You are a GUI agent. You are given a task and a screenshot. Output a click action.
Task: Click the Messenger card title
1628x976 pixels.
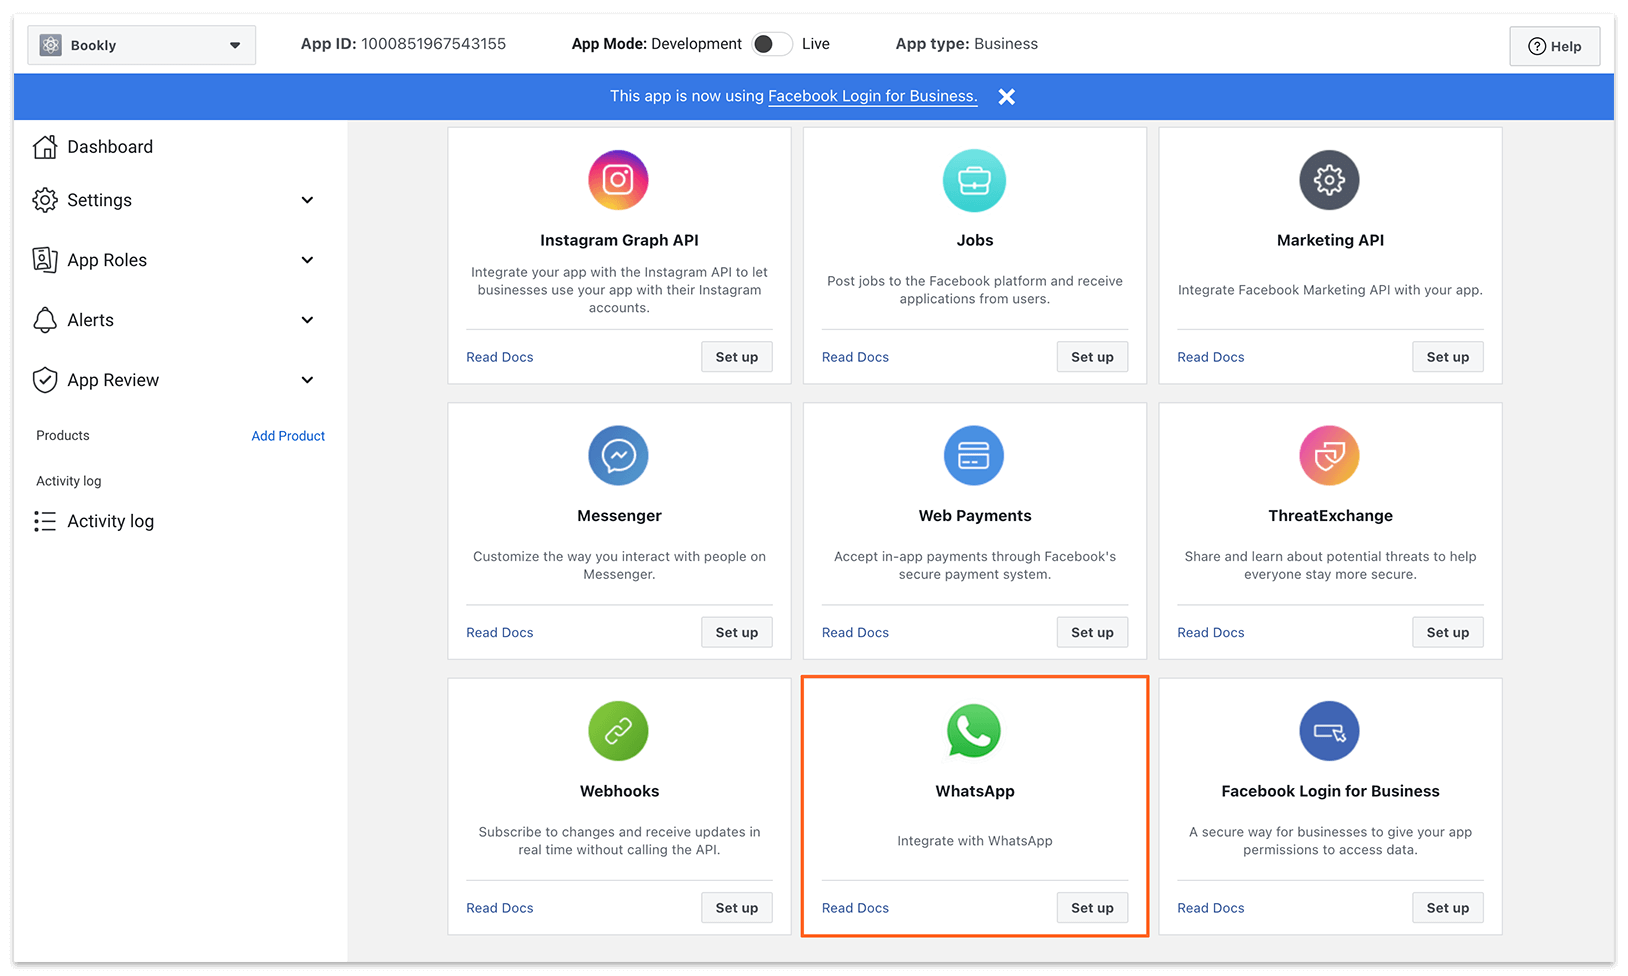click(x=619, y=516)
